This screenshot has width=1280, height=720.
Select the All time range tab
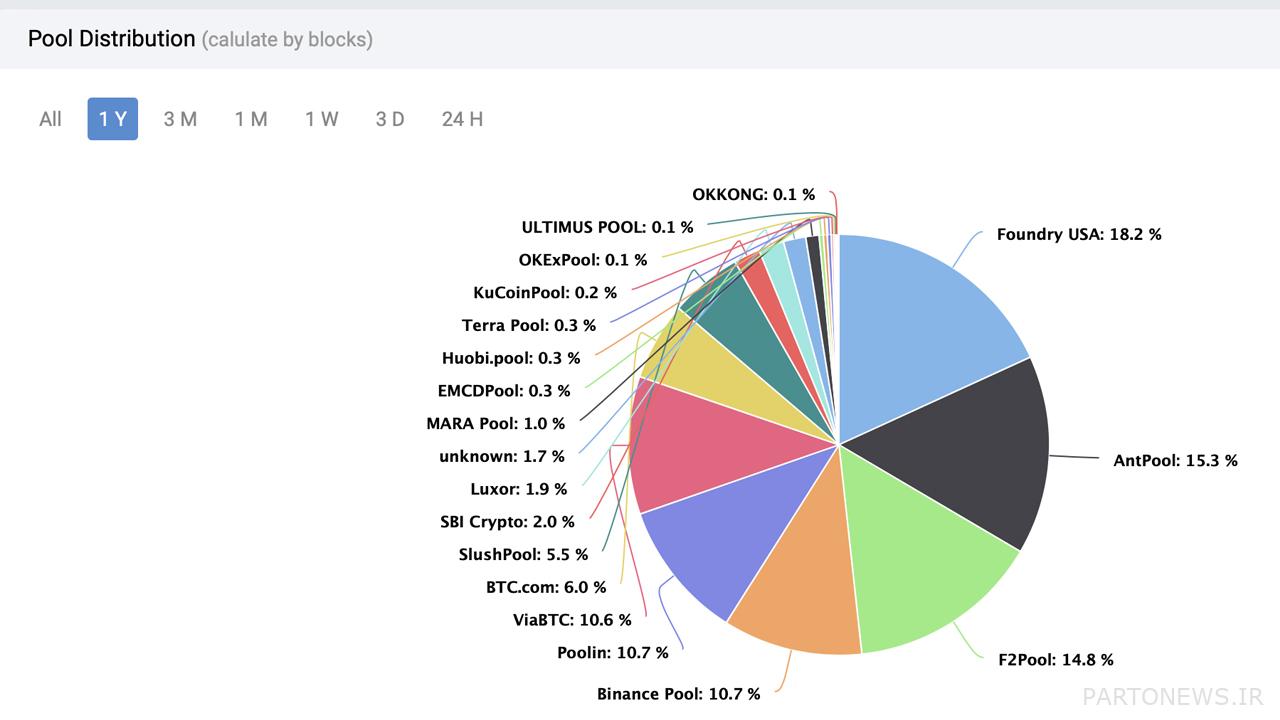[50, 119]
